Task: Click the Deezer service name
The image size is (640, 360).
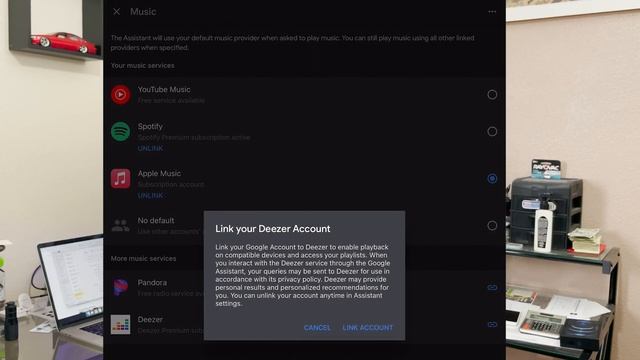Action: [x=150, y=320]
